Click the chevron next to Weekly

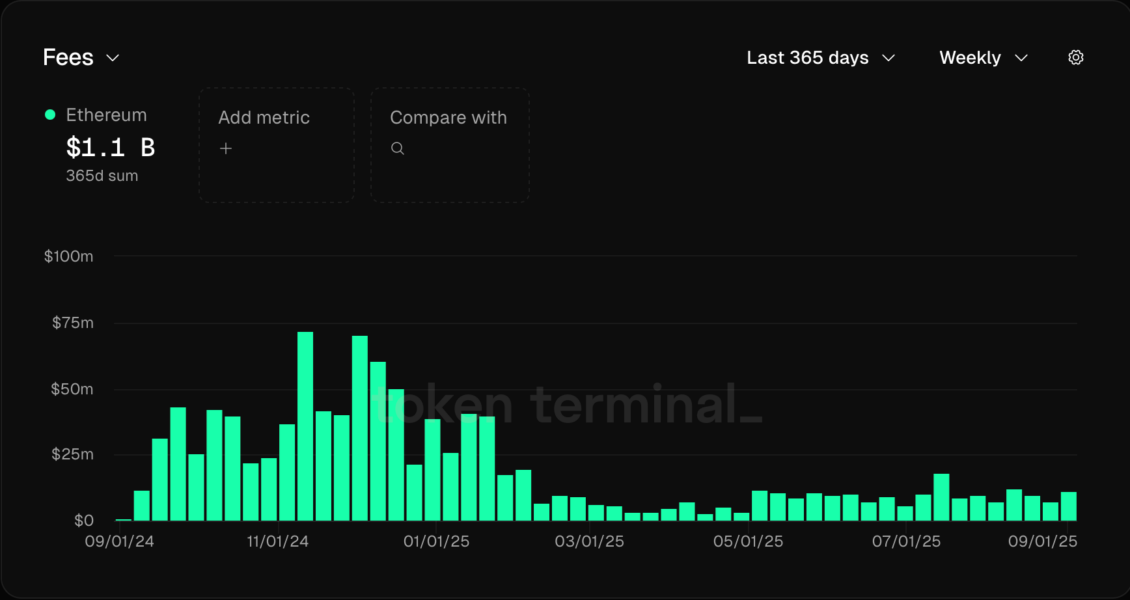(x=1021, y=58)
